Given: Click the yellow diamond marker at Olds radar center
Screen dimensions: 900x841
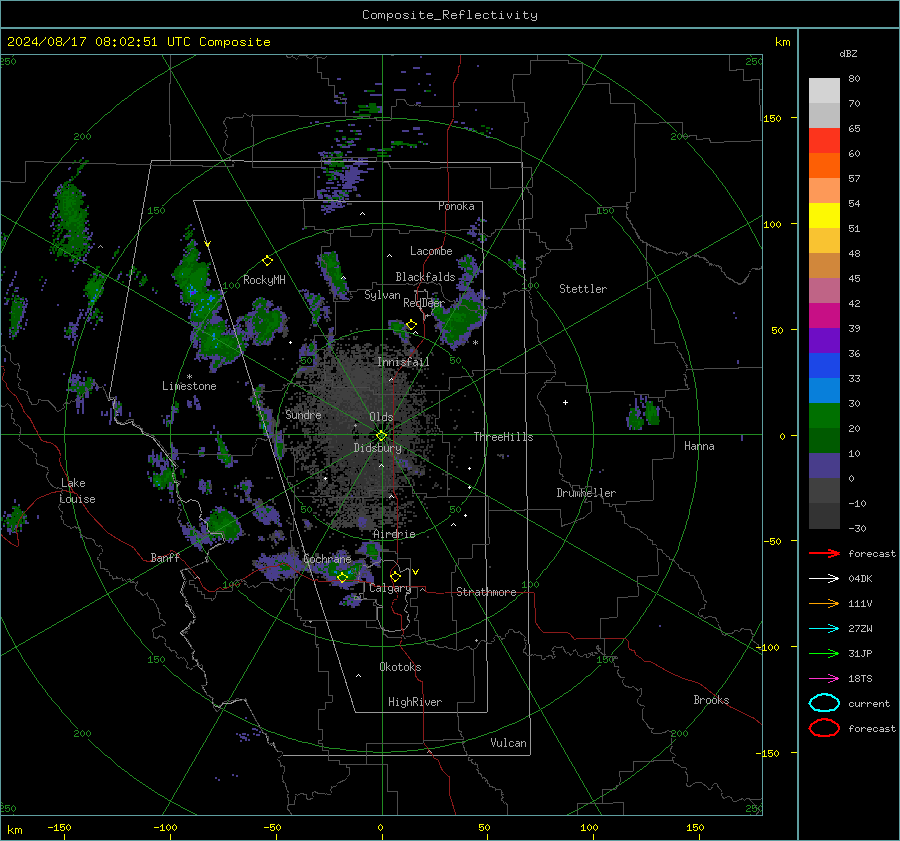Looking at the screenshot, I should pos(381,436).
